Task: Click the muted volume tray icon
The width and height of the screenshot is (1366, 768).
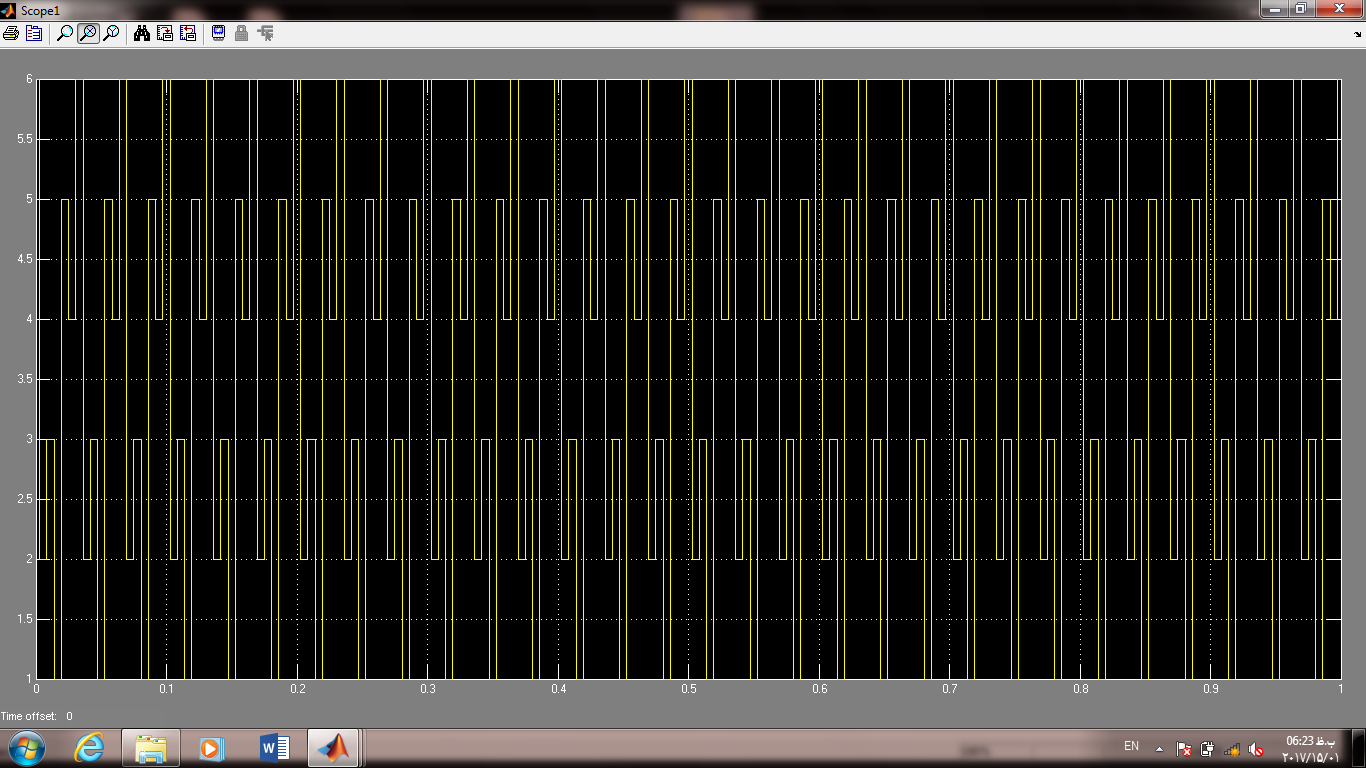Action: tap(1256, 748)
